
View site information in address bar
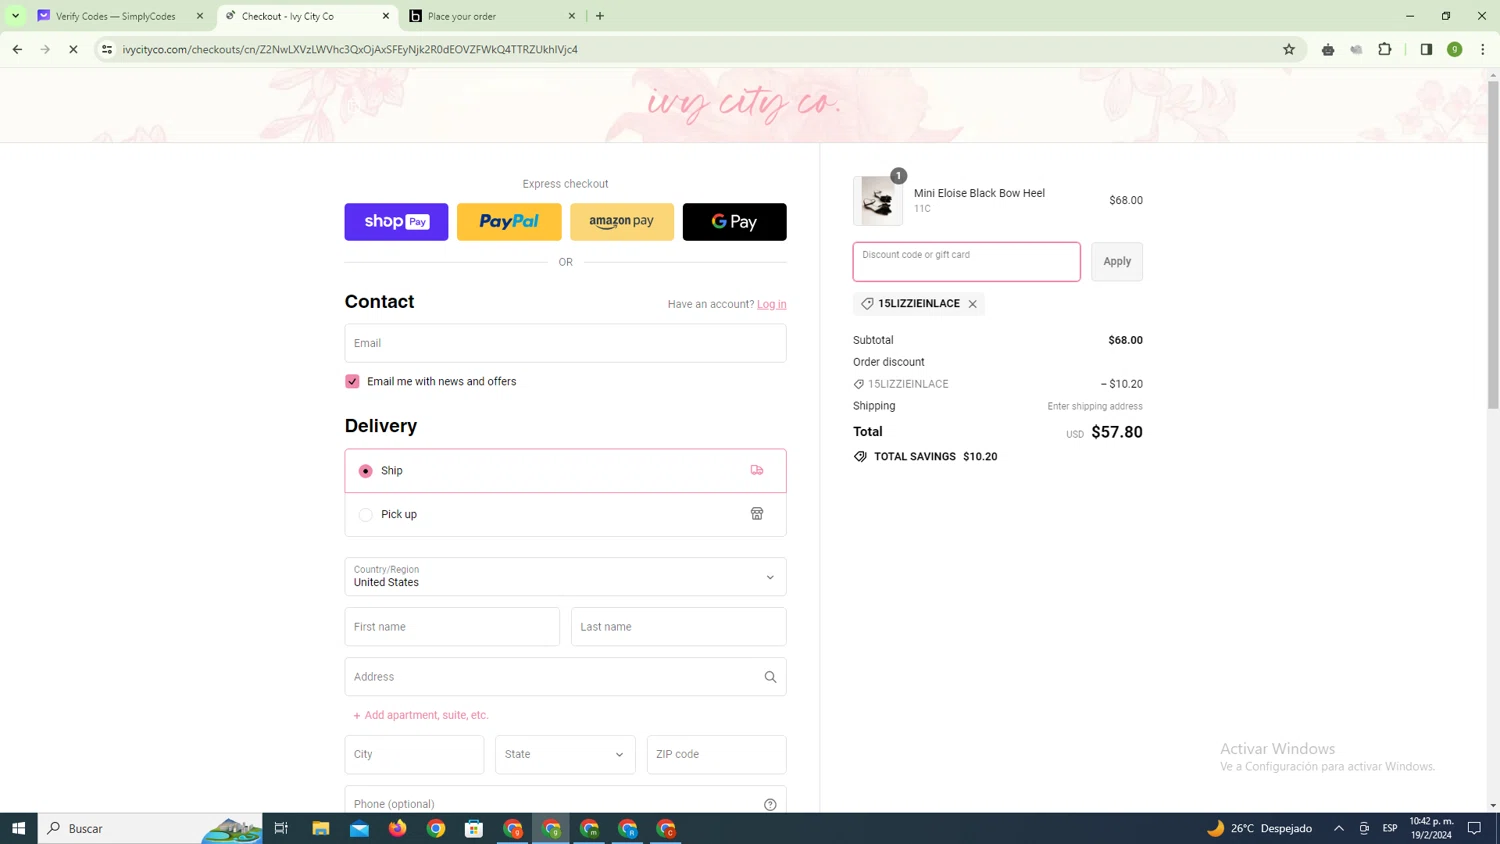coord(107,49)
